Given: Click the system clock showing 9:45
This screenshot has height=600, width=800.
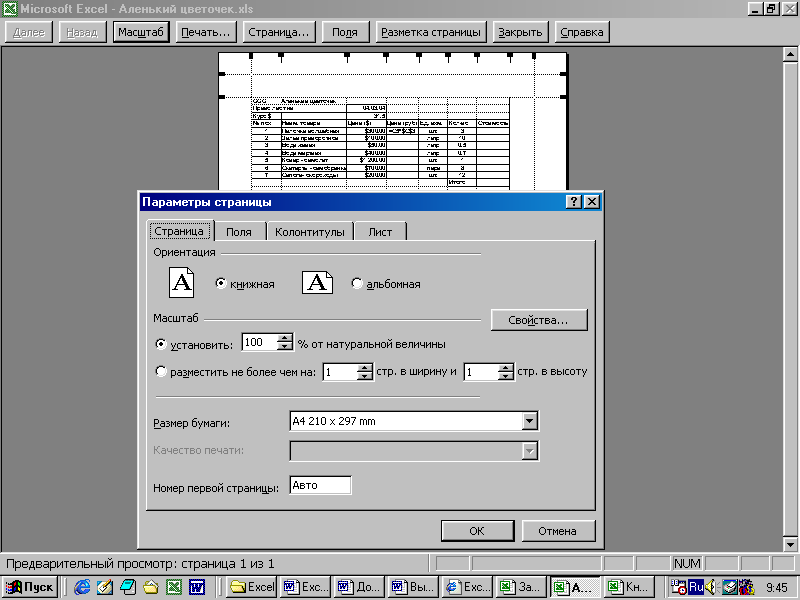Looking at the screenshot, I should tap(777, 588).
